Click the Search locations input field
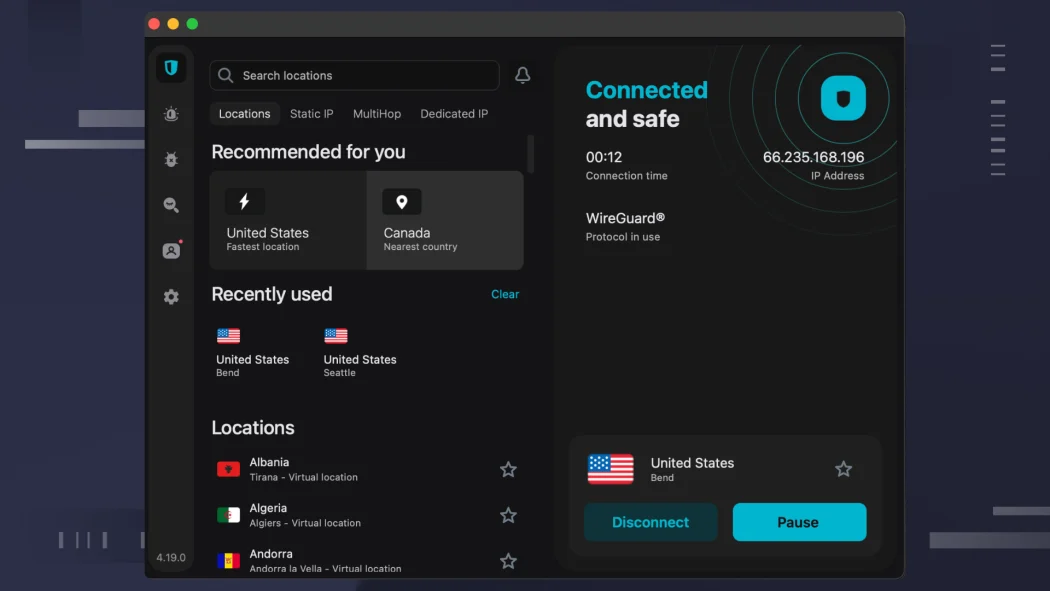 (354, 75)
